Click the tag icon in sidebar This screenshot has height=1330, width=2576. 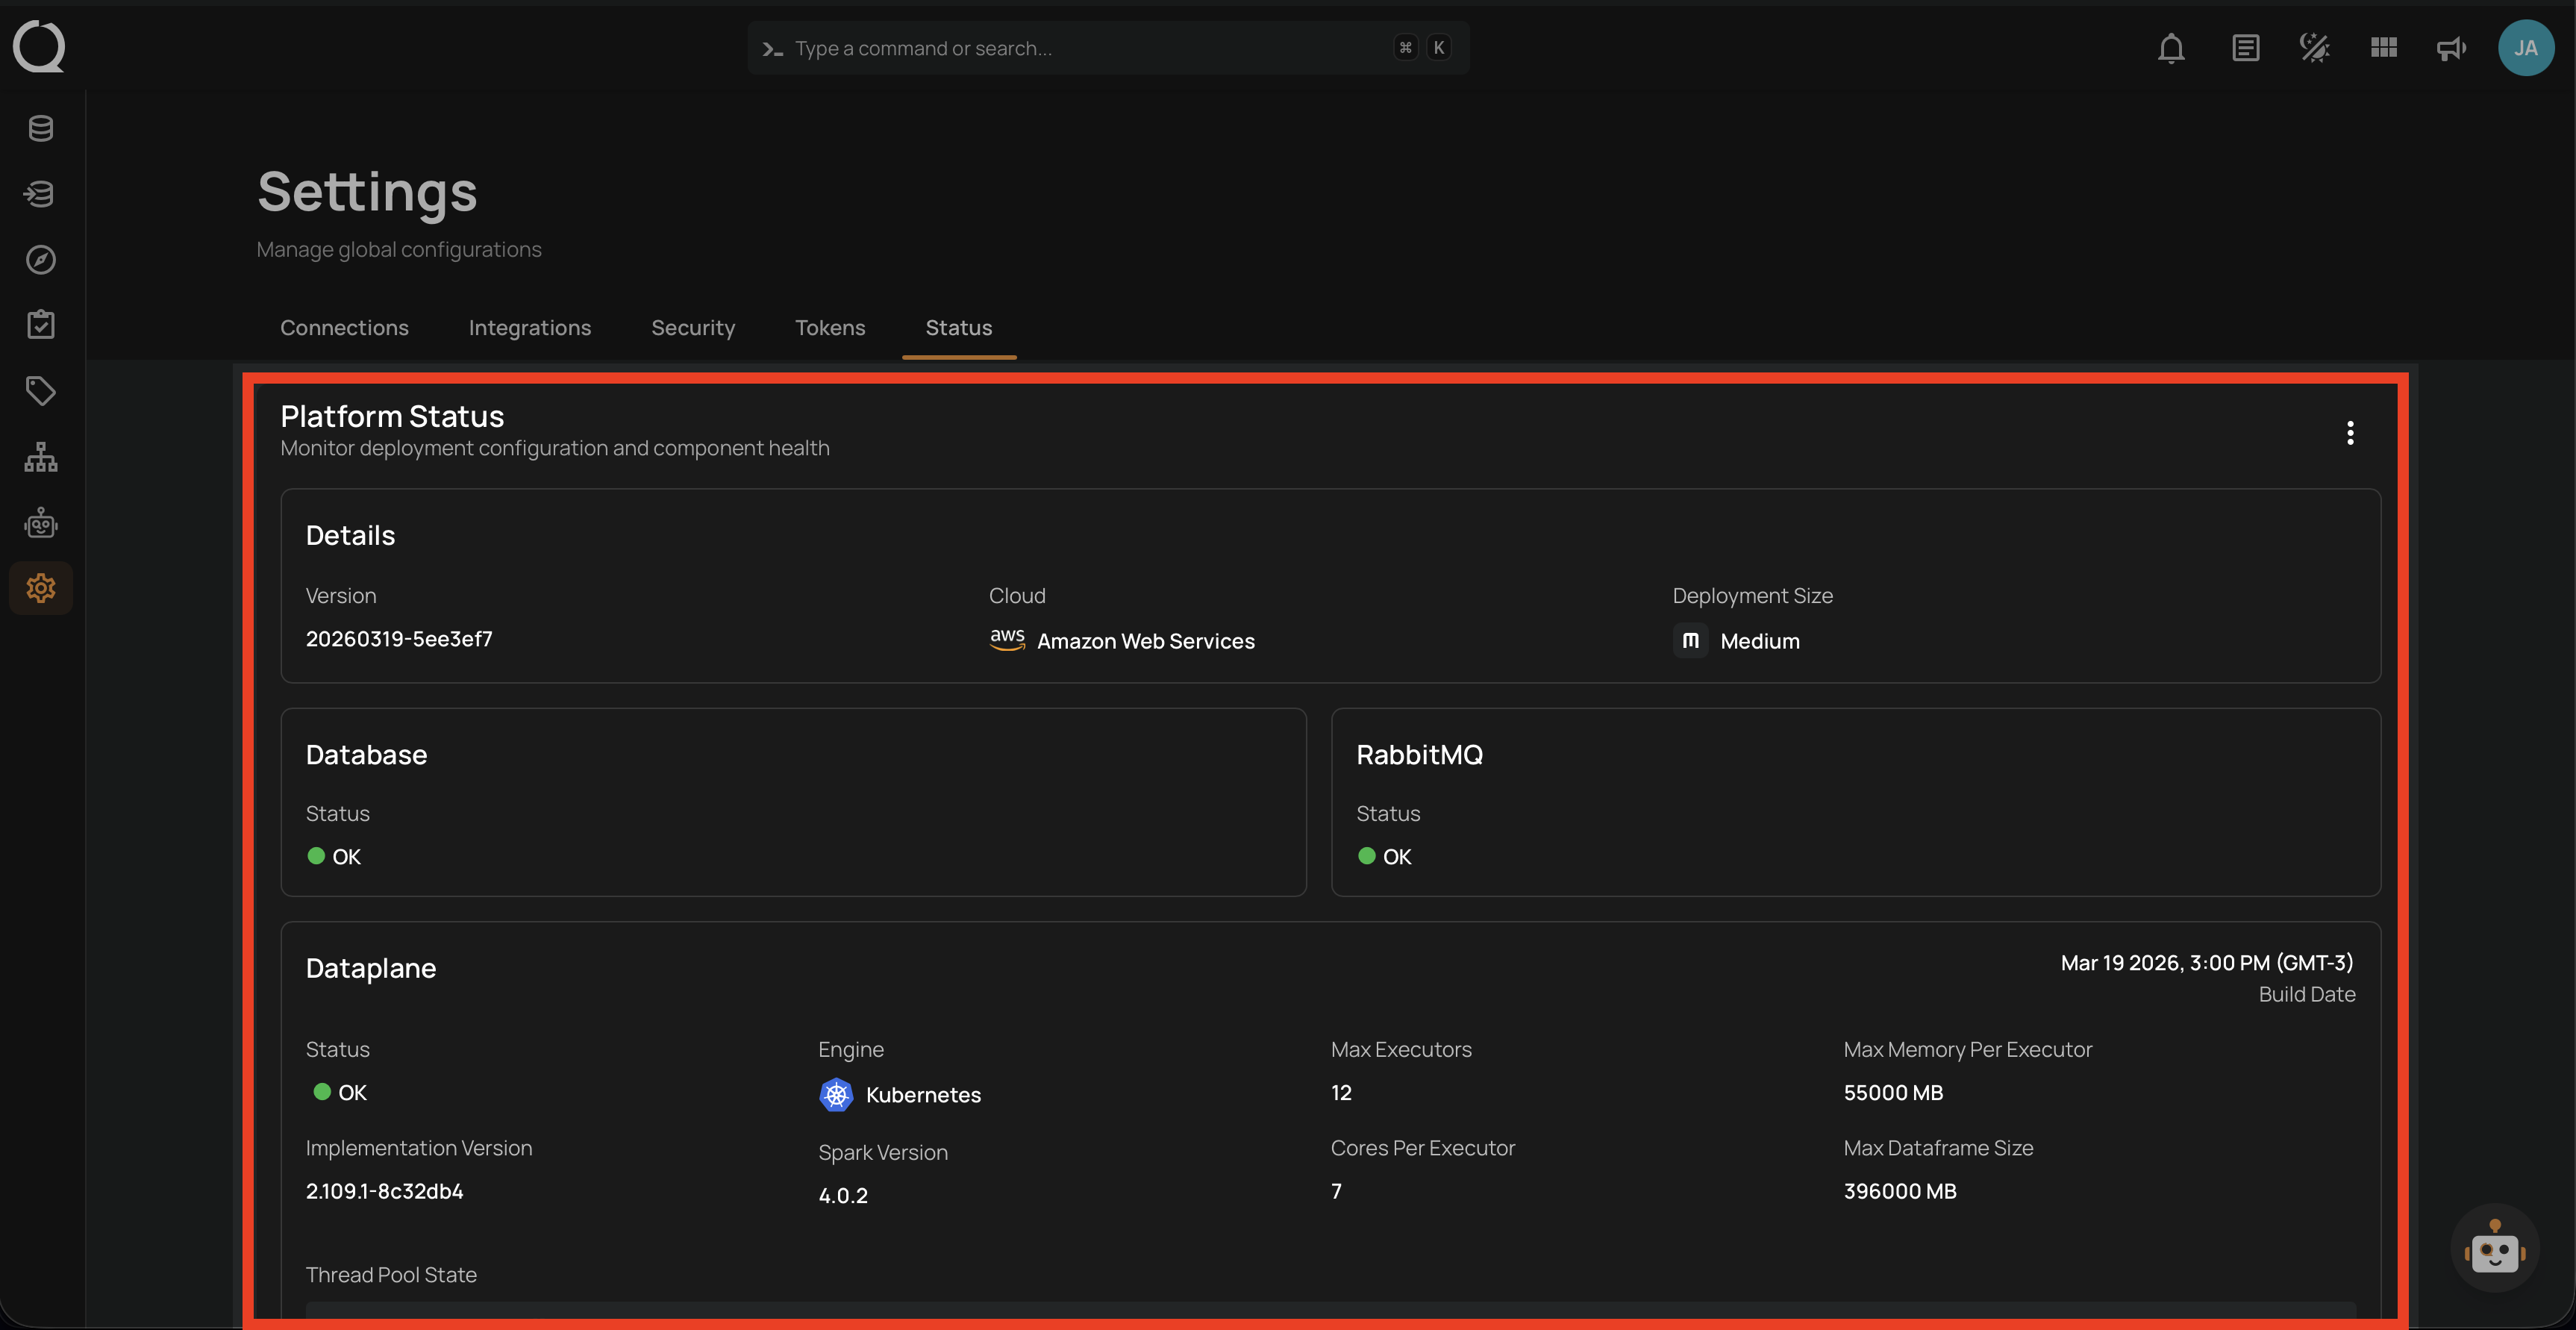[x=41, y=391]
